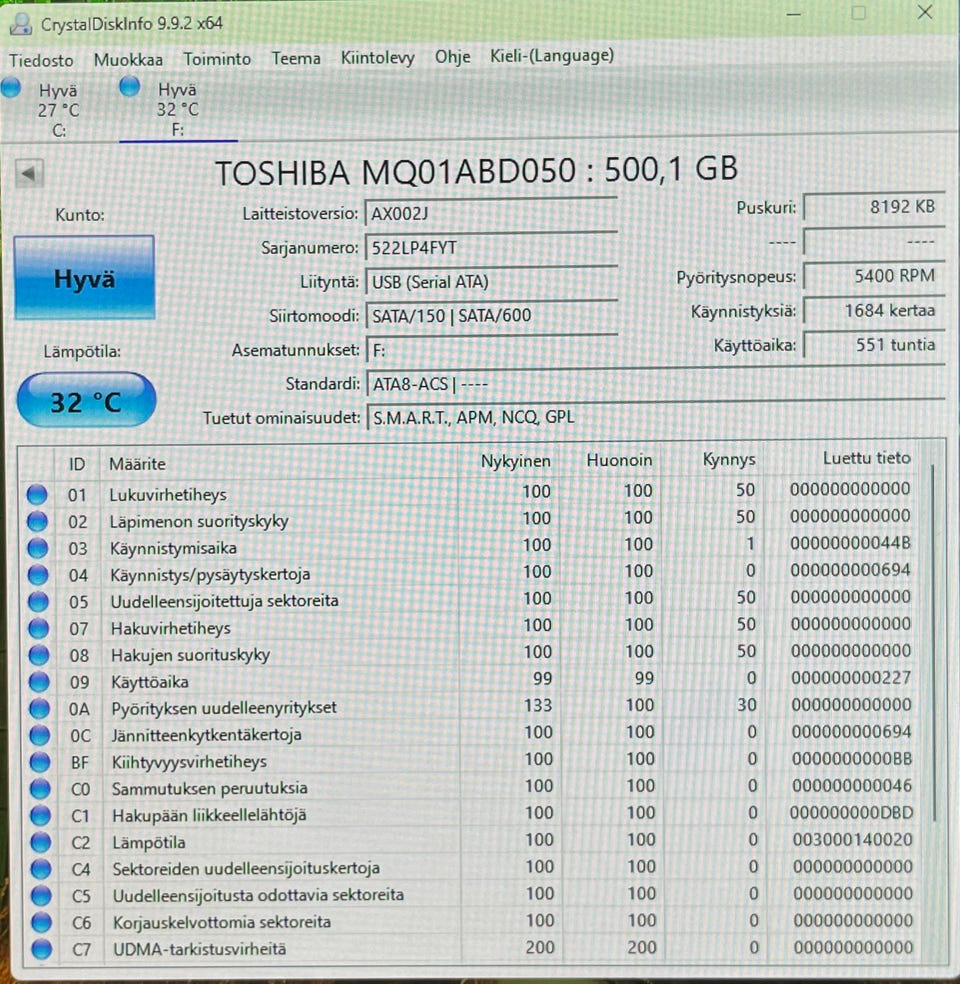Click the status orb for attribute 02
Image resolution: width=960 pixels, height=984 pixels.
tap(37, 521)
